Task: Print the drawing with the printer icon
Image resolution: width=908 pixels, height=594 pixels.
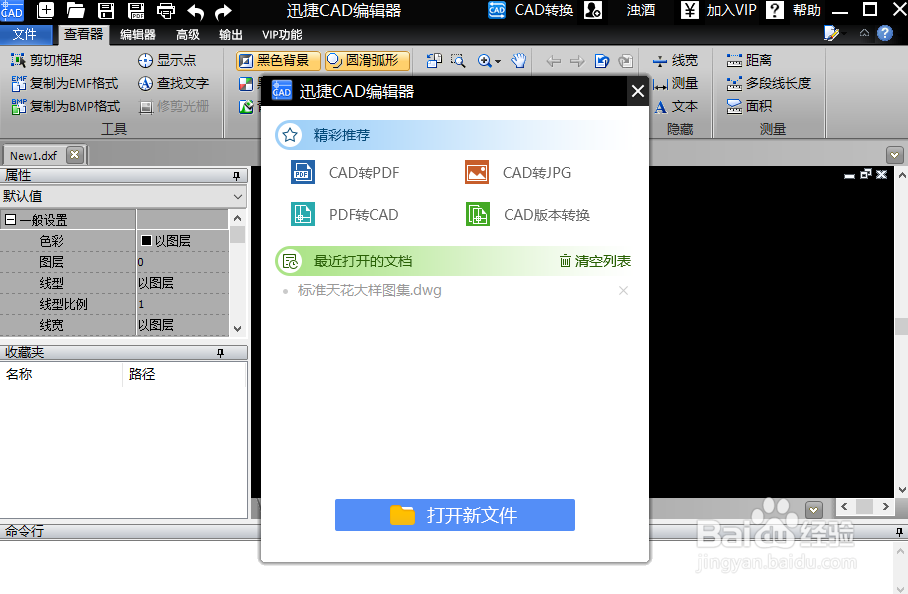Action: [x=166, y=10]
